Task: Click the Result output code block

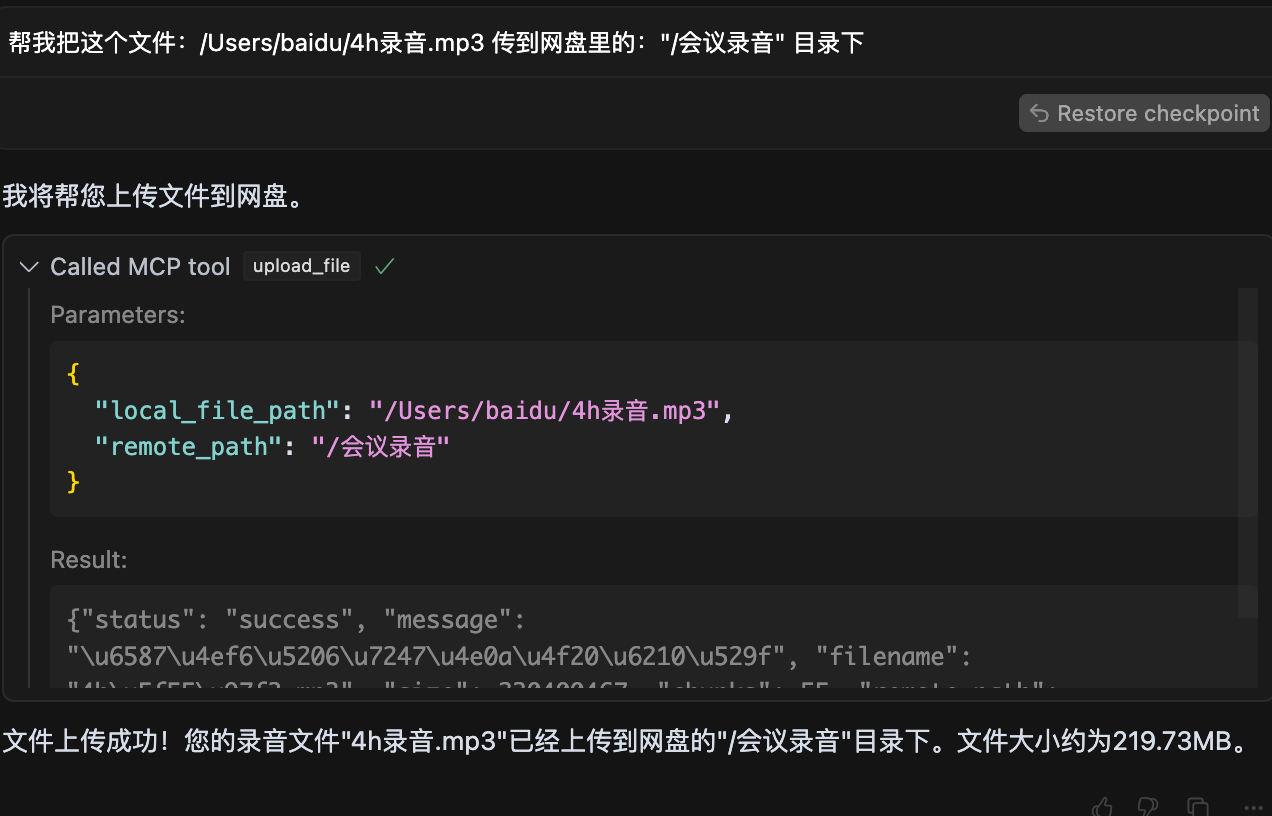Action: 653,637
